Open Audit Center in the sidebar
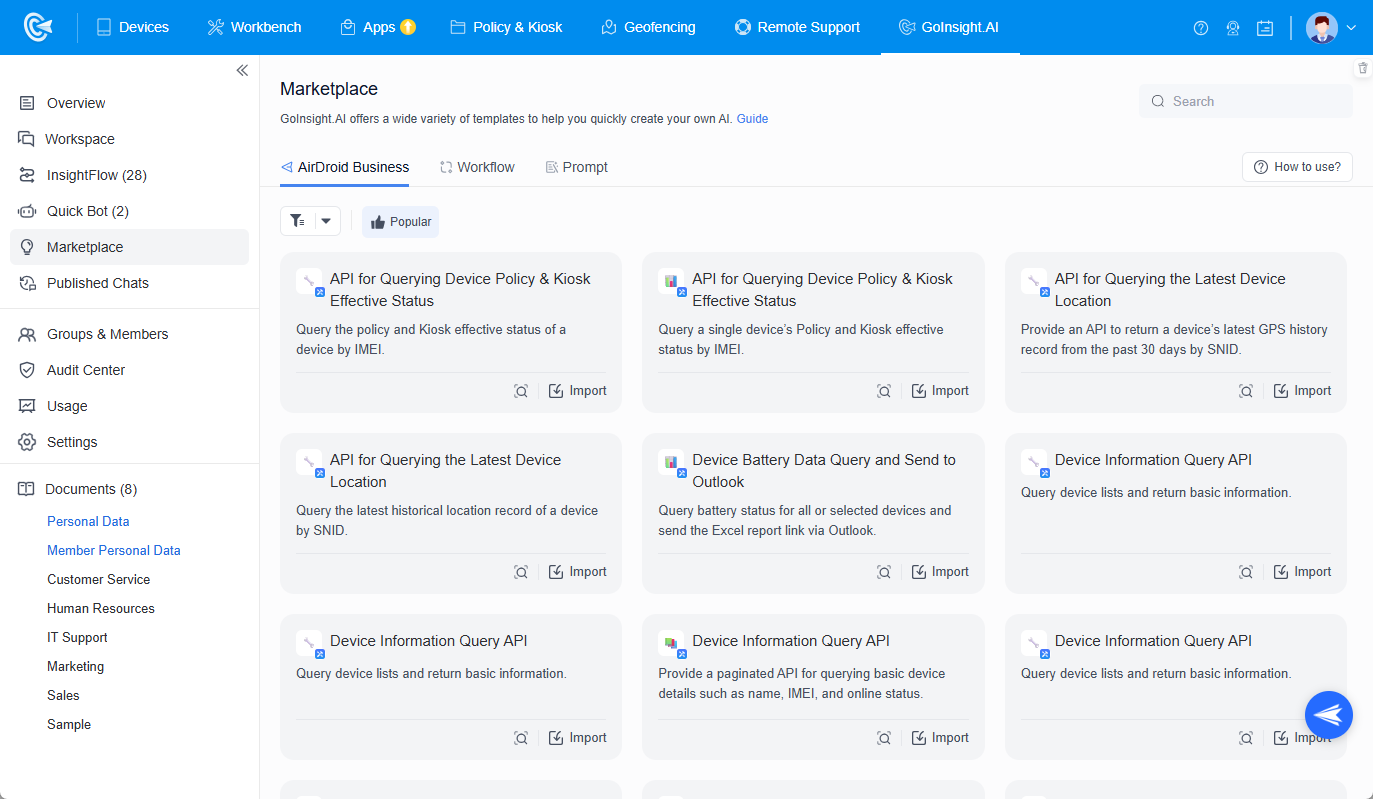 click(x=130, y=370)
